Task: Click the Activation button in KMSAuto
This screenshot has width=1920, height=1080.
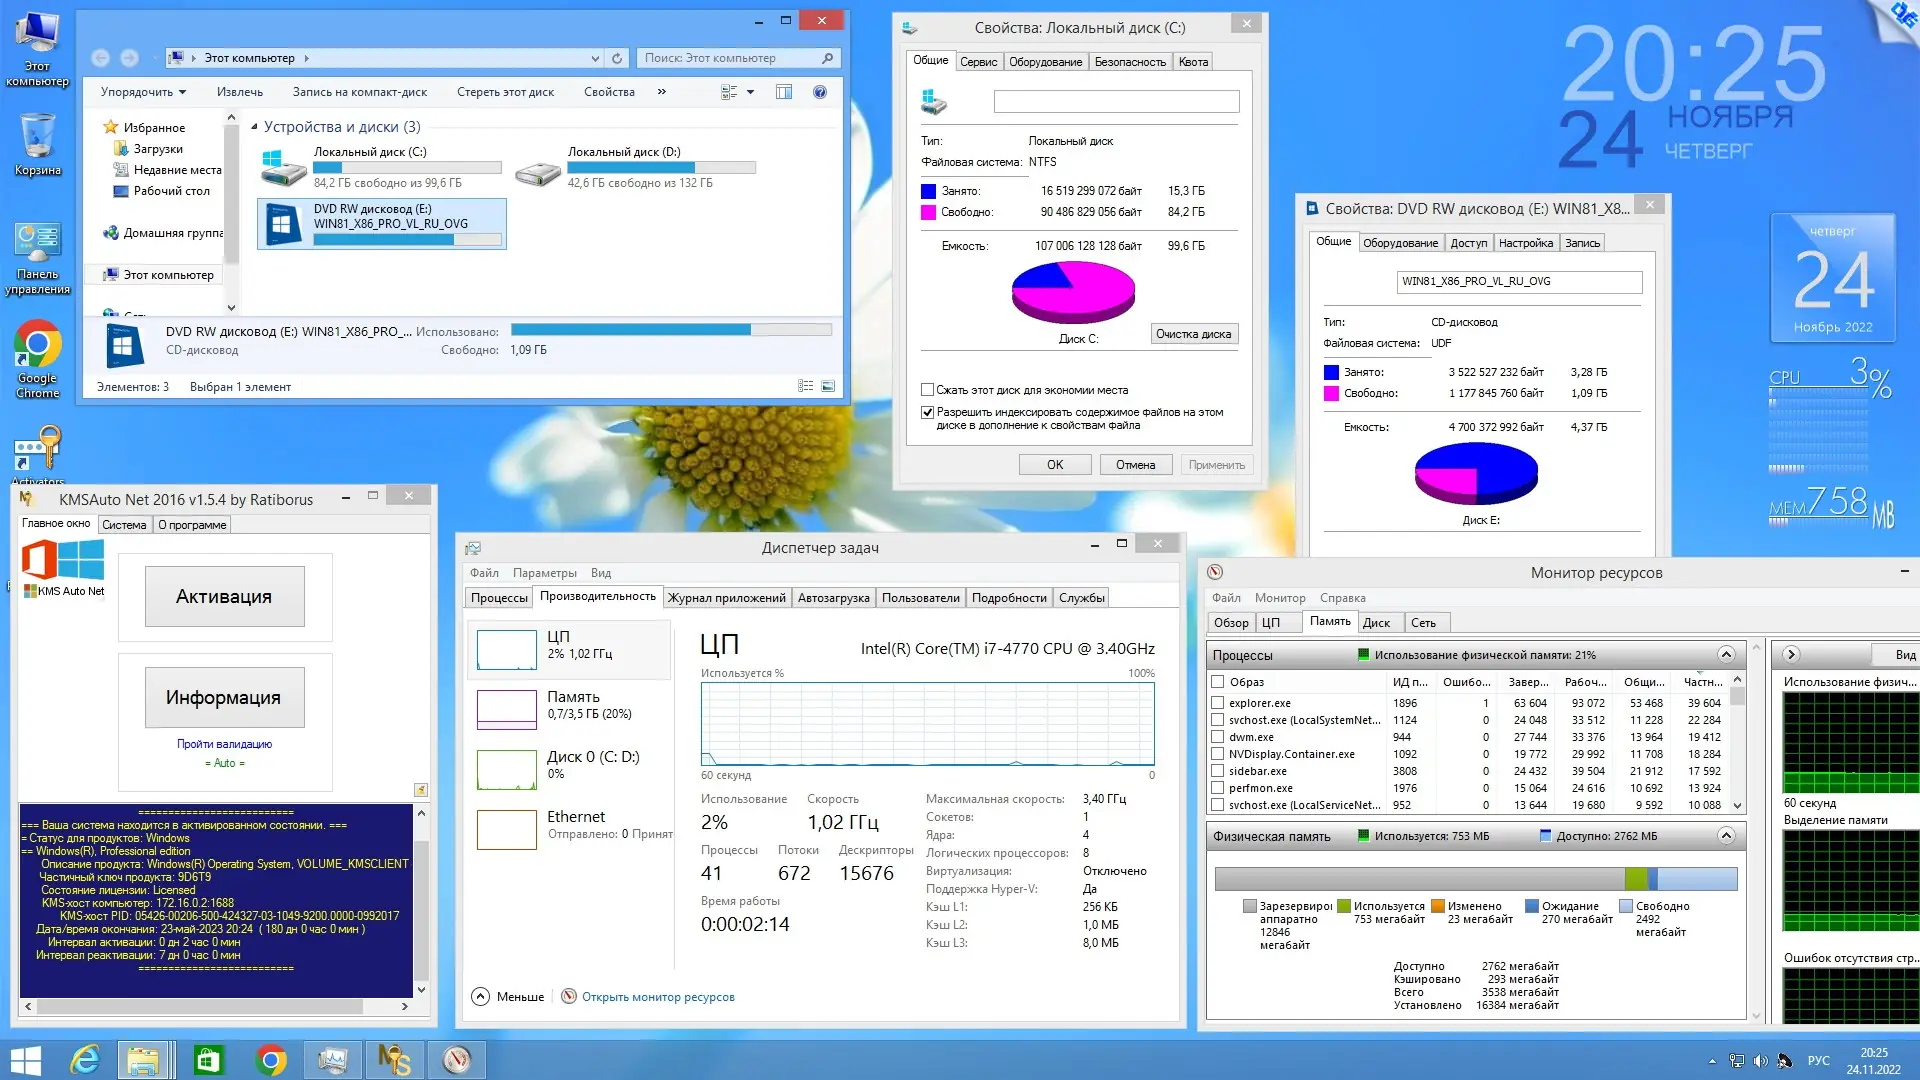Action: coord(224,597)
